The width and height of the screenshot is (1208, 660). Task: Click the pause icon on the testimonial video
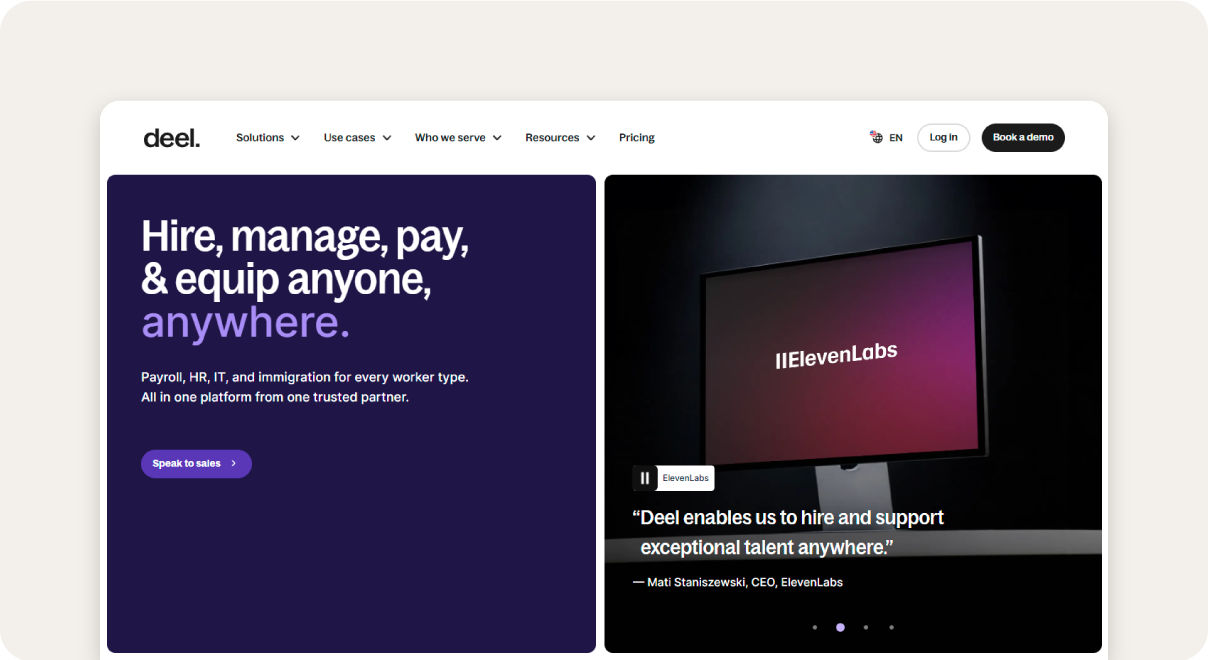645,478
